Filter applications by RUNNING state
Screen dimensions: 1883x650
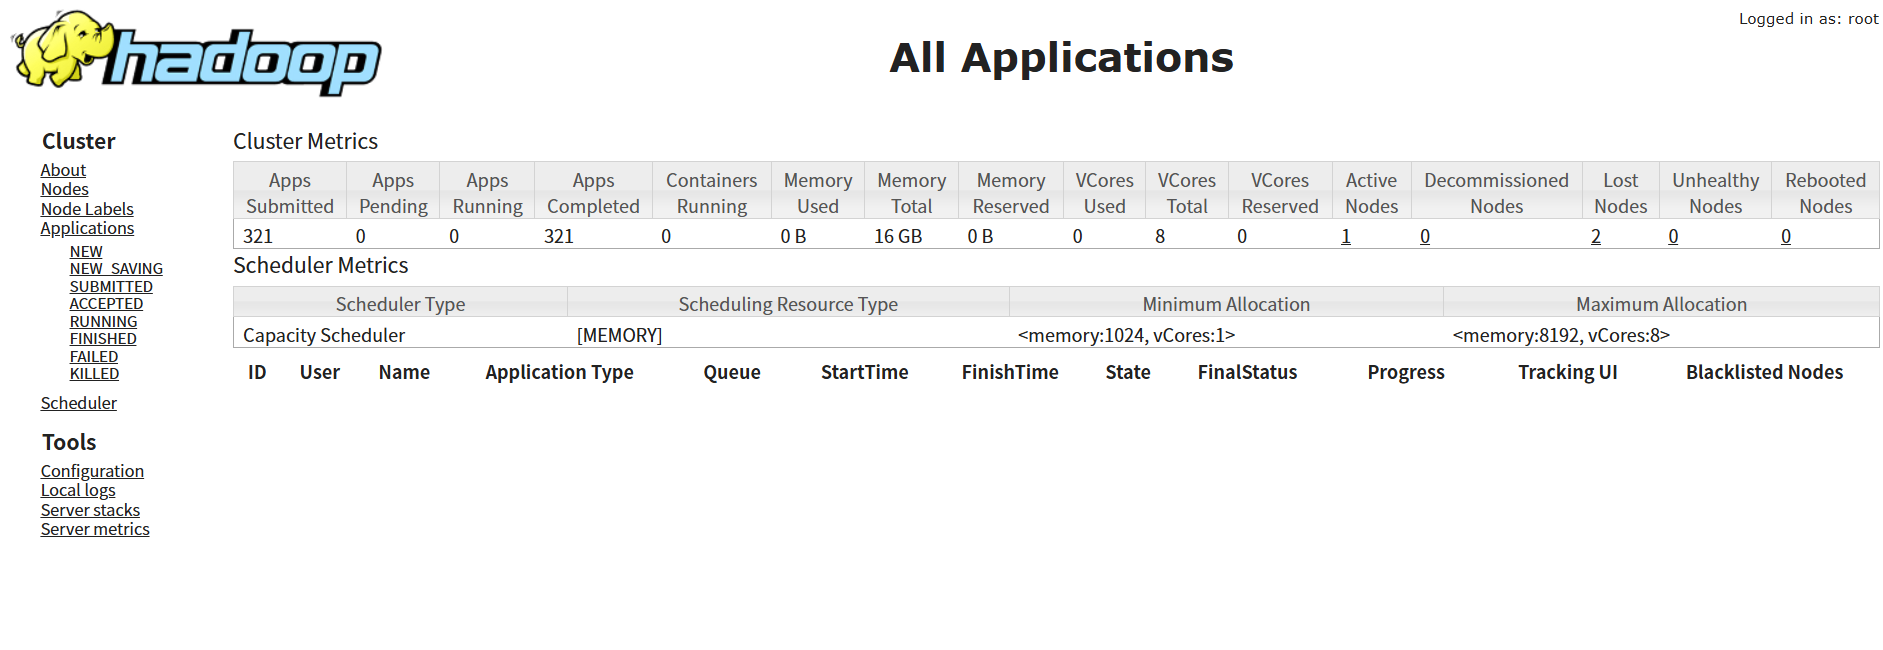103,322
